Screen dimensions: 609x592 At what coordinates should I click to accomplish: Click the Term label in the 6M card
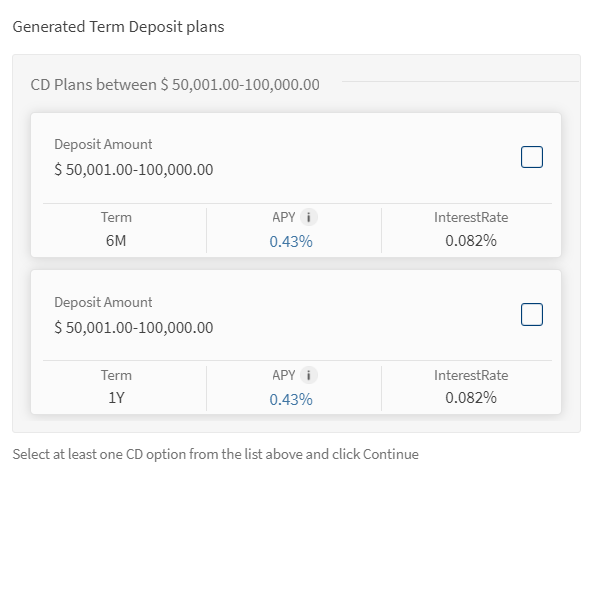point(116,217)
